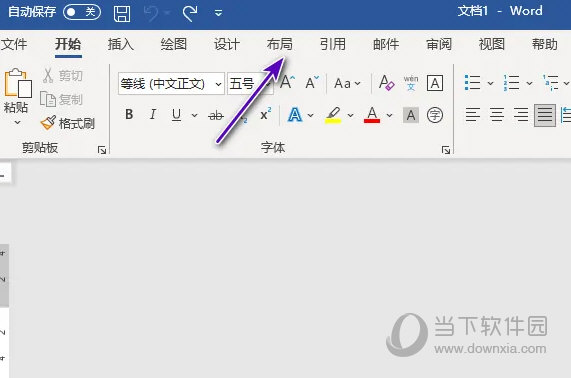This screenshot has height=378, width=571.
Task: Click the 粘贴 paste clipboard icon
Action: click(17, 83)
